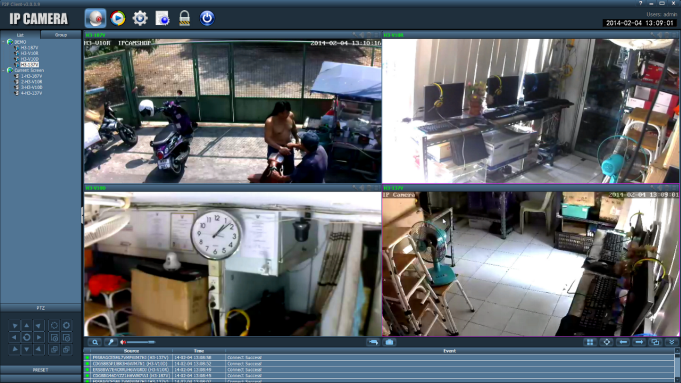
Task: Expand the PRESET panel header
Action: 40,370
